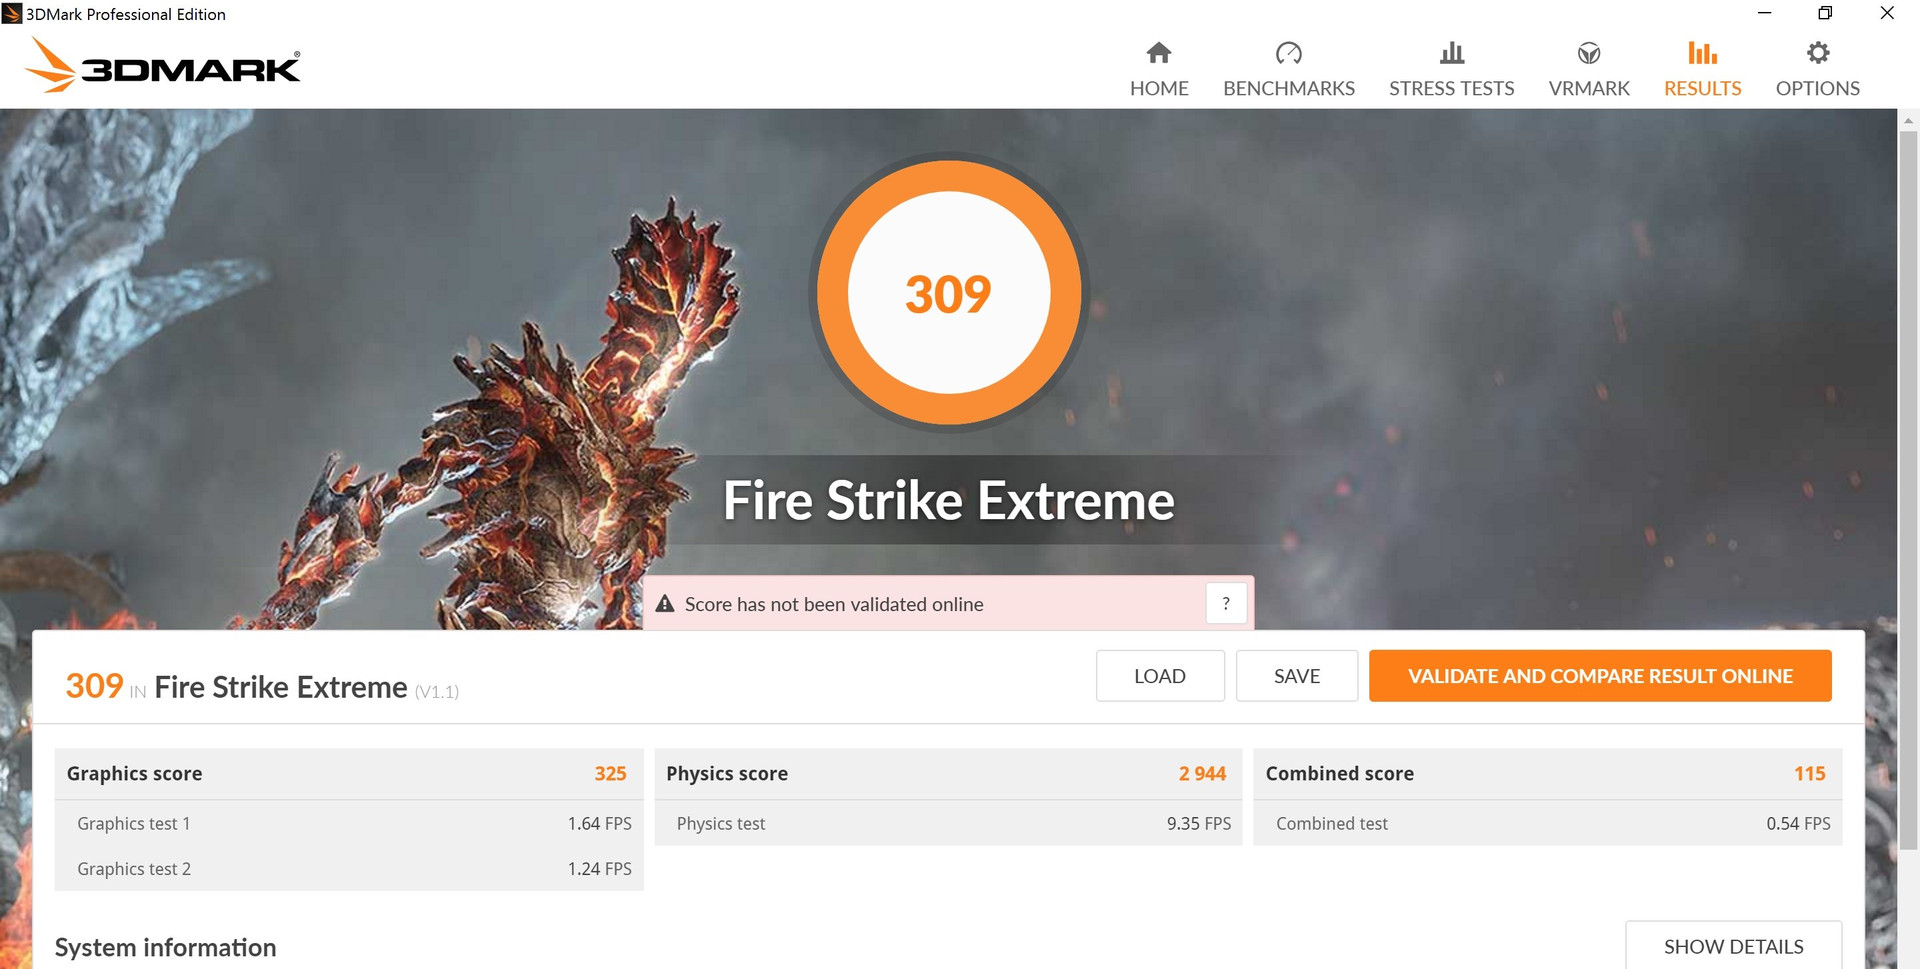The width and height of the screenshot is (1920, 969).
Task: Click the Physics score value 2 944
Action: [x=1202, y=773]
